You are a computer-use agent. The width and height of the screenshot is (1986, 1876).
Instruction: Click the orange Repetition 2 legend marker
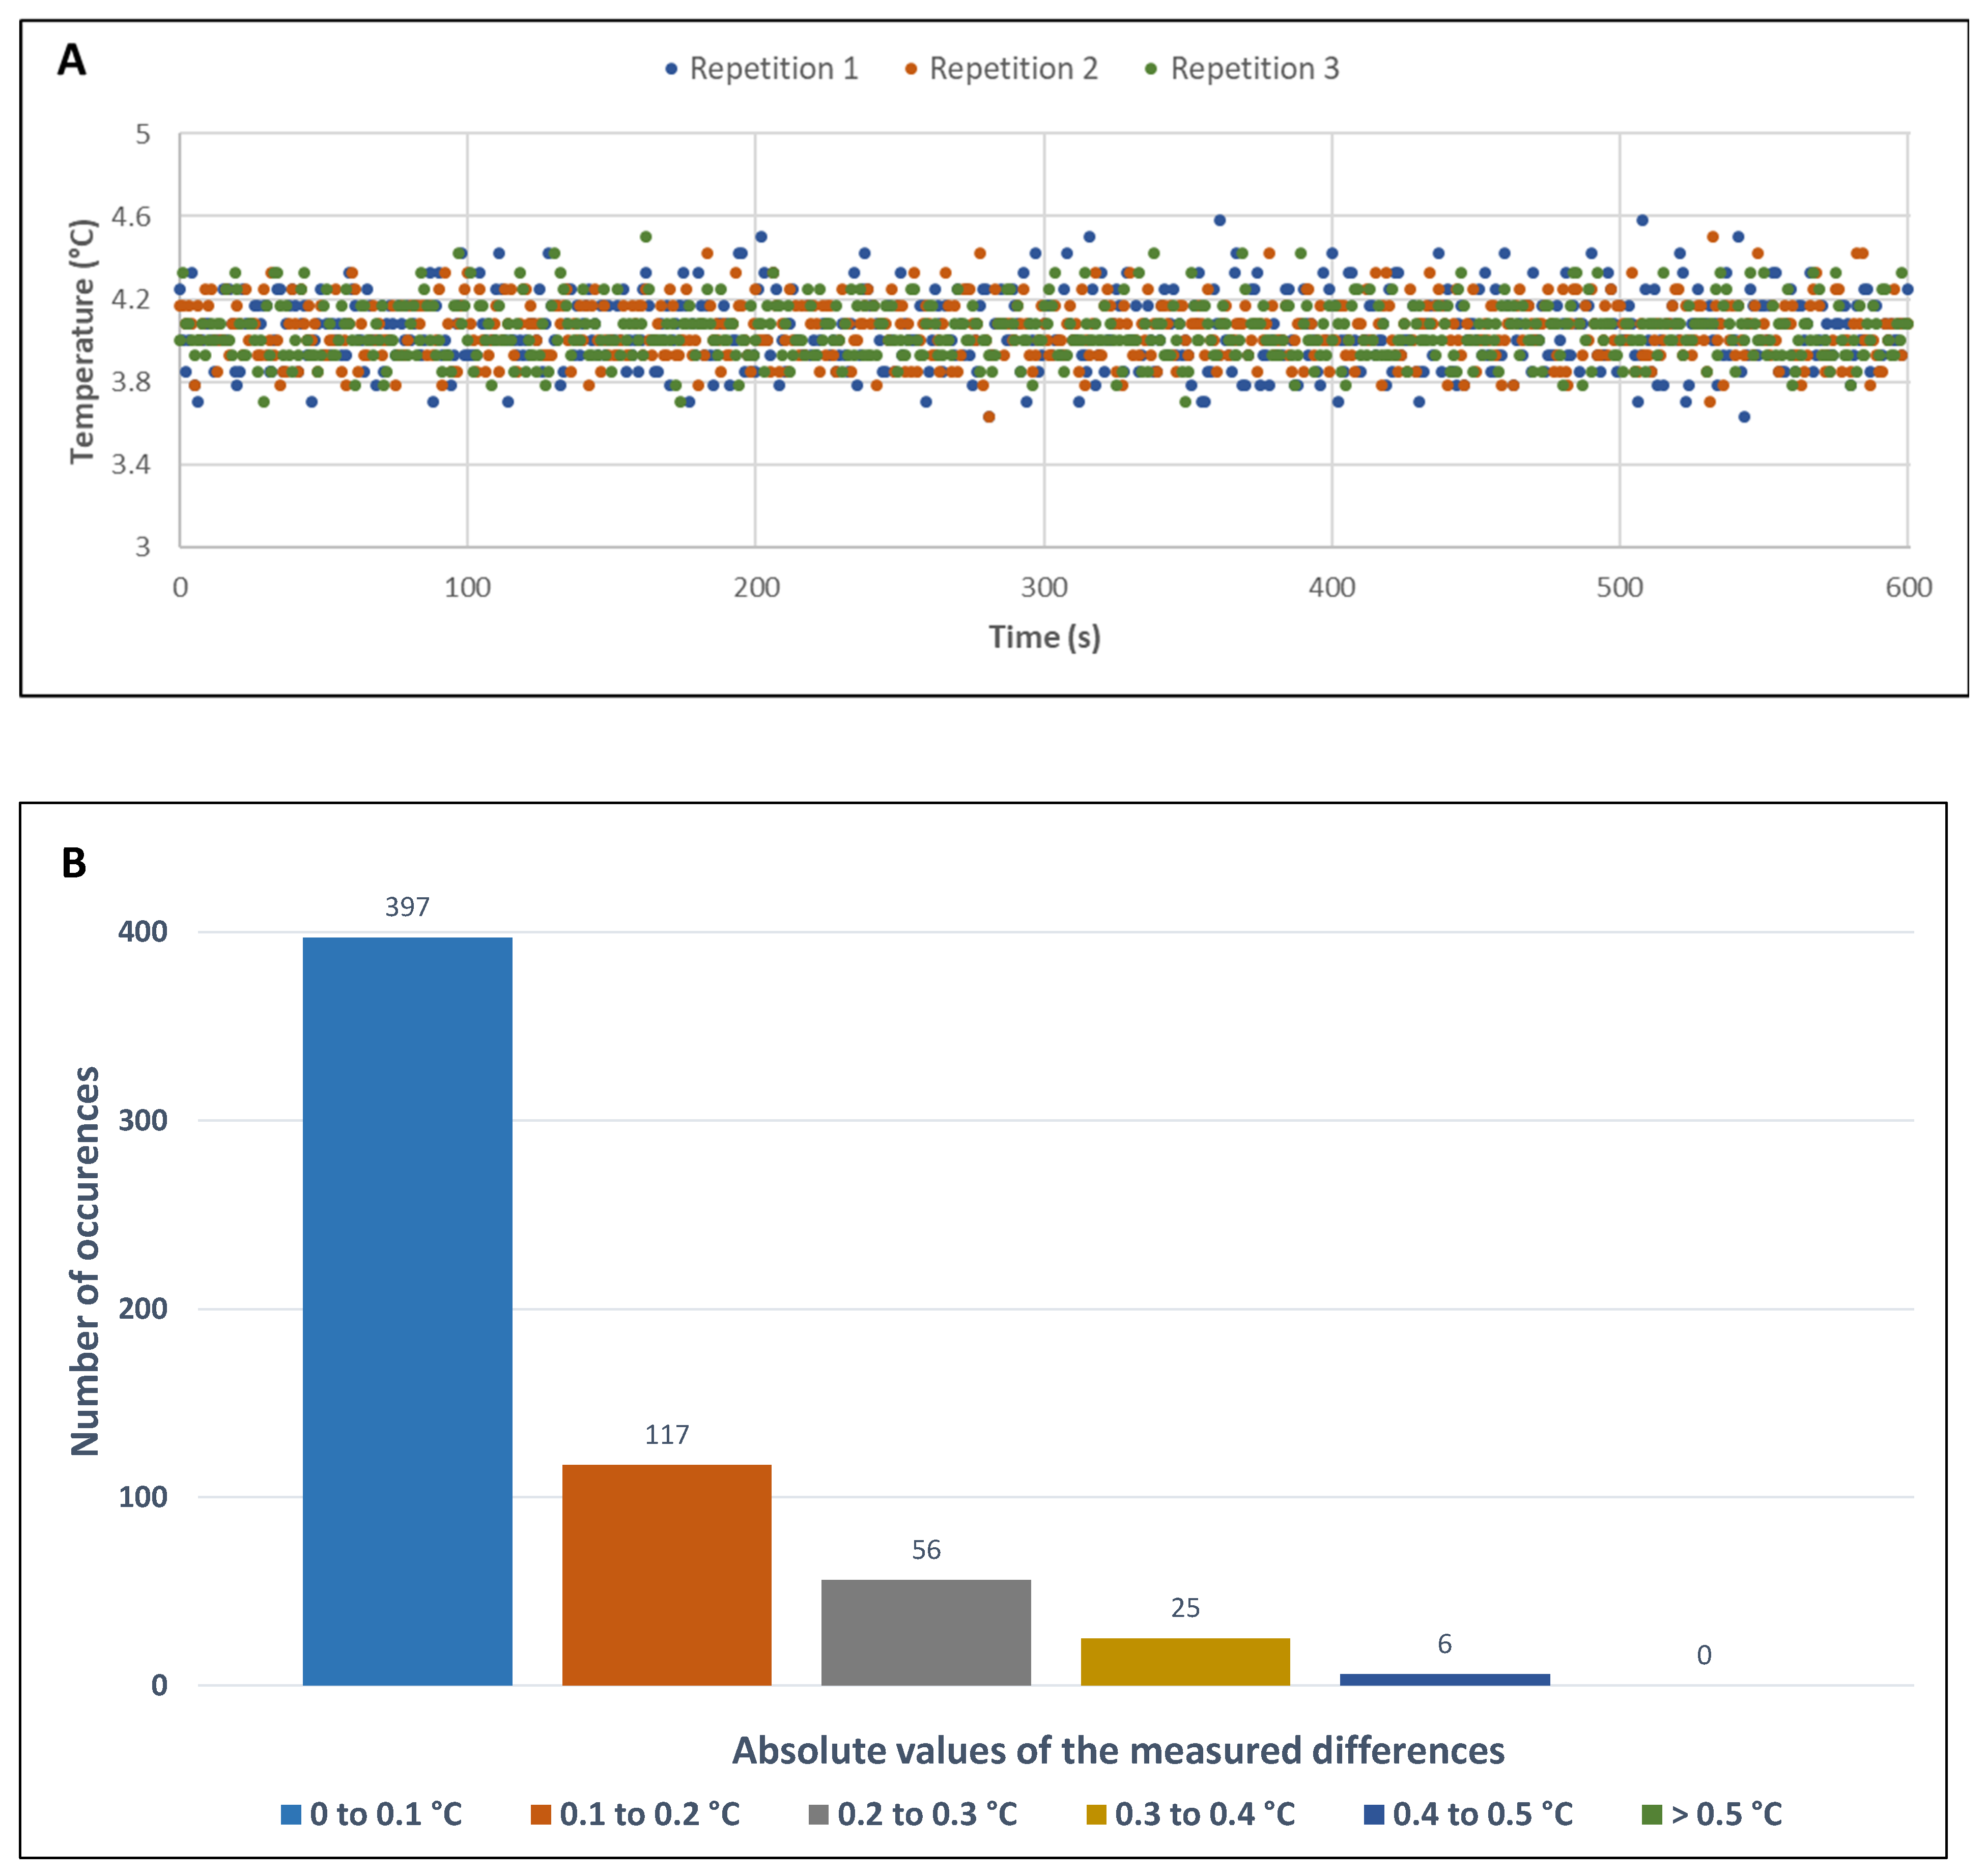click(911, 69)
